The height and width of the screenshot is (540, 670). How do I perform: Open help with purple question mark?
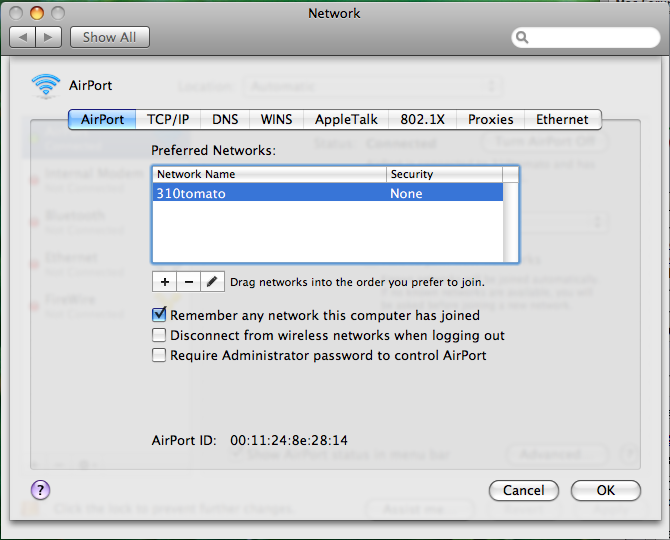[x=41, y=490]
